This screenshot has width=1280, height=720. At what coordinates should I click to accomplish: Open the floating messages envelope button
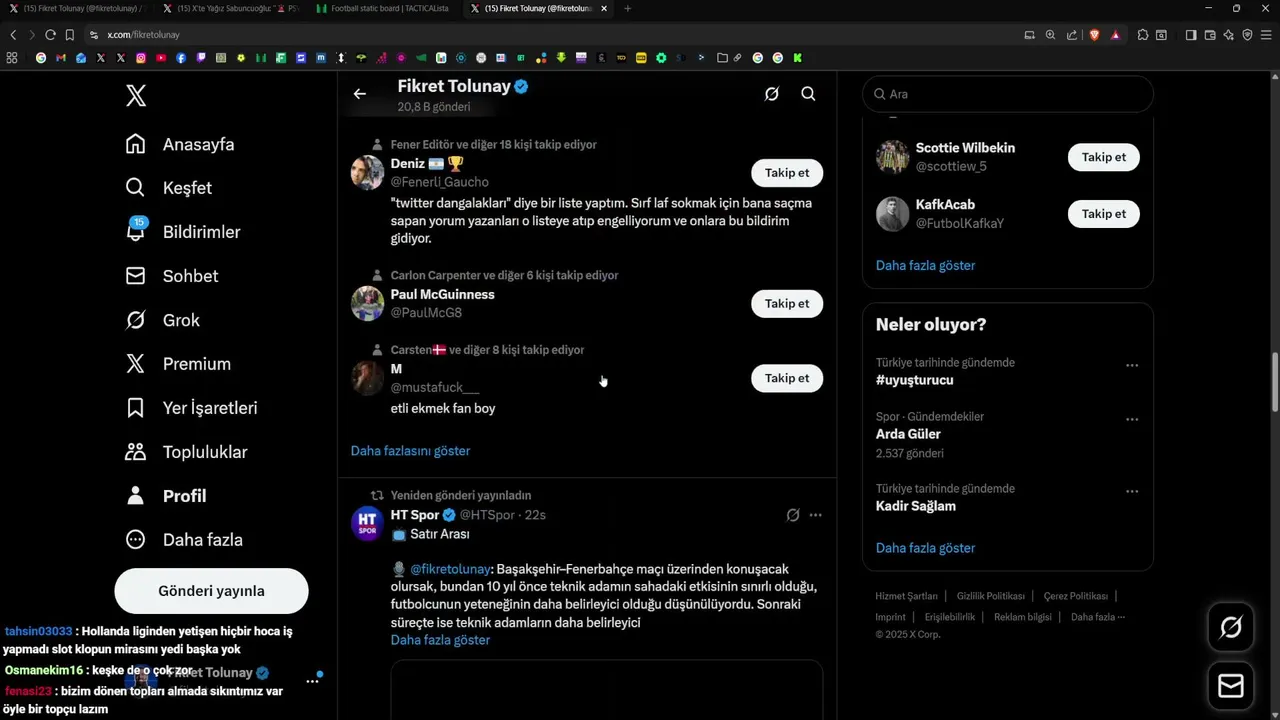[1231, 686]
